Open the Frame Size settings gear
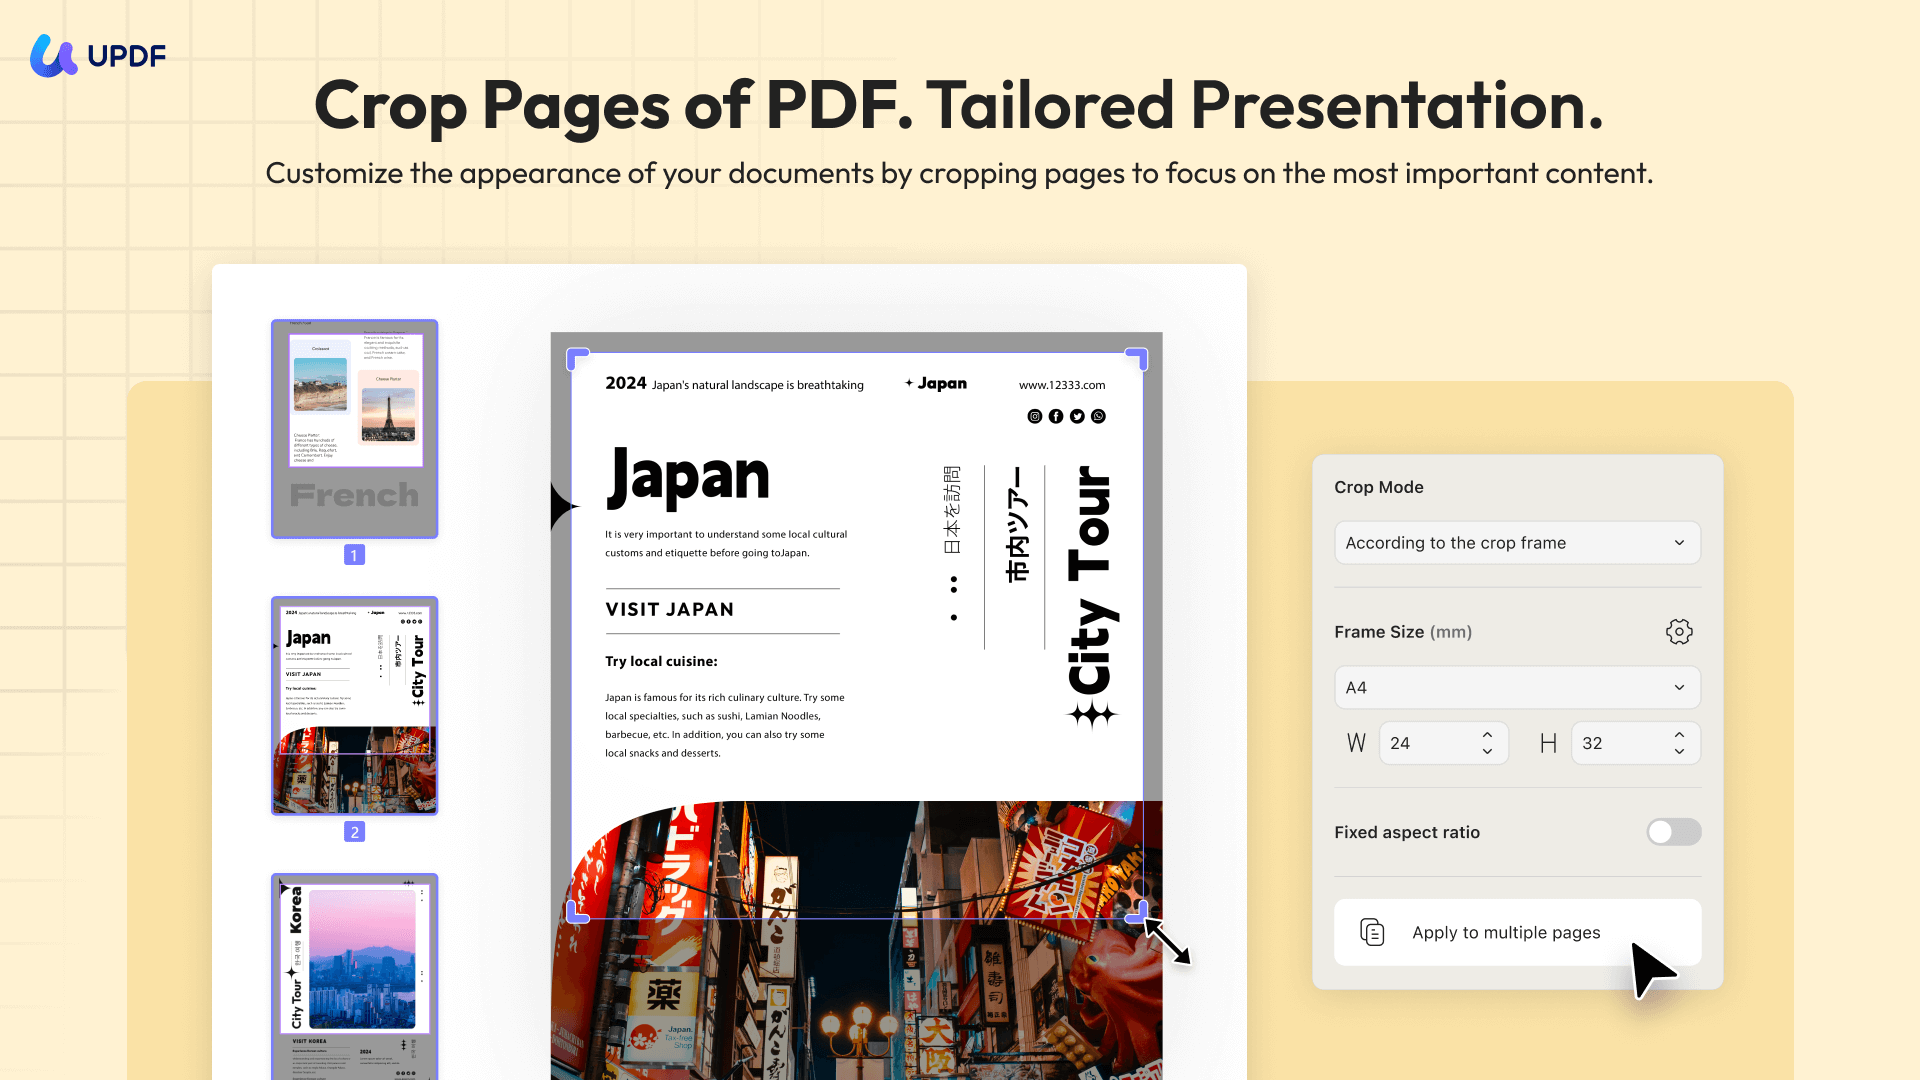The image size is (1920, 1080). click(1679, 632)
